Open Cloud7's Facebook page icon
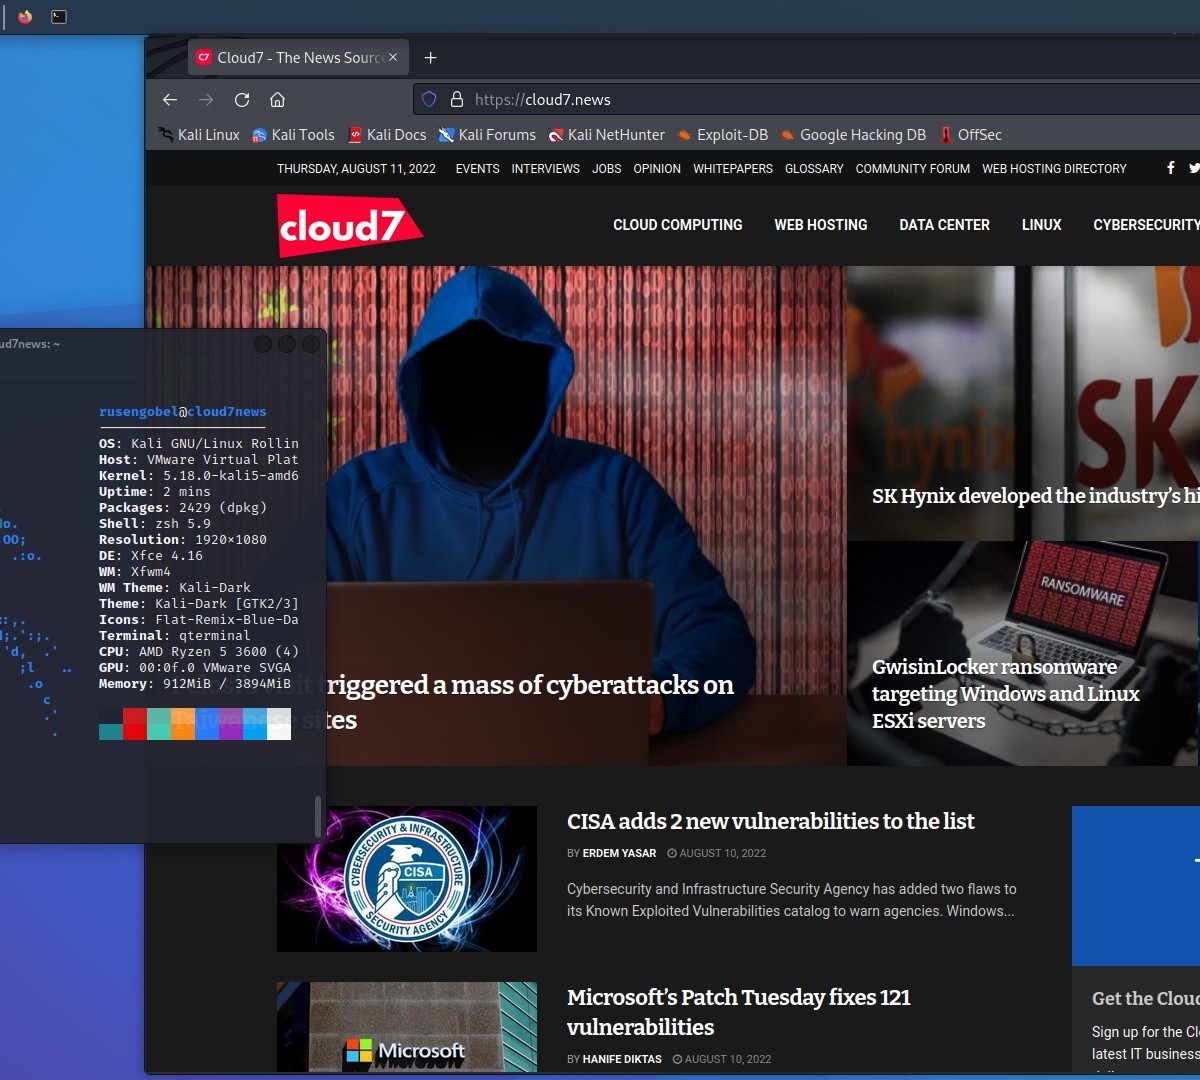 point(1171,168)
